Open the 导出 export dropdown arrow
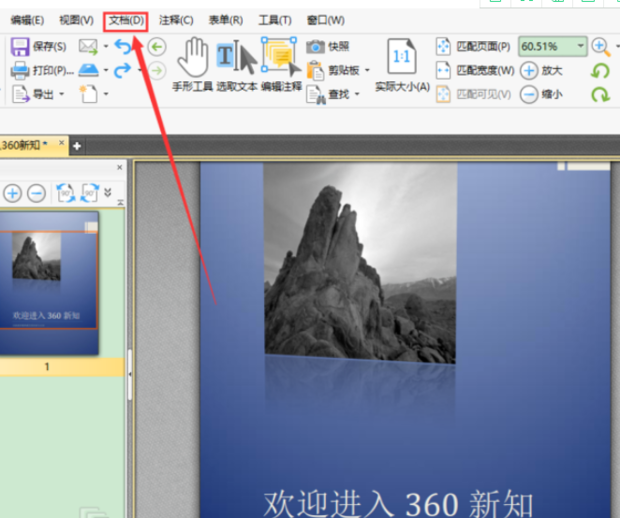Viewport: 620px width, 518px height. coord(61,94)
